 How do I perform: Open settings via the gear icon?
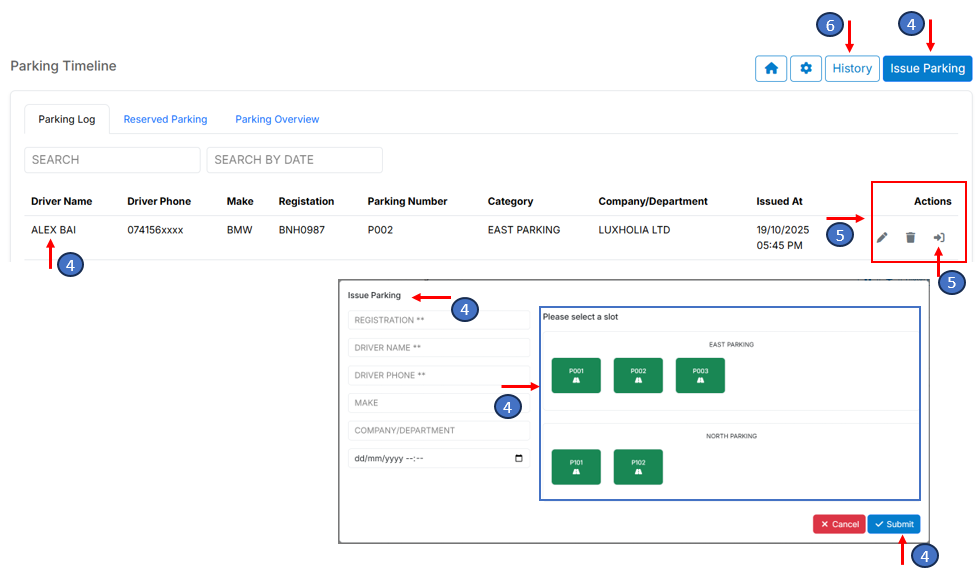806,69
